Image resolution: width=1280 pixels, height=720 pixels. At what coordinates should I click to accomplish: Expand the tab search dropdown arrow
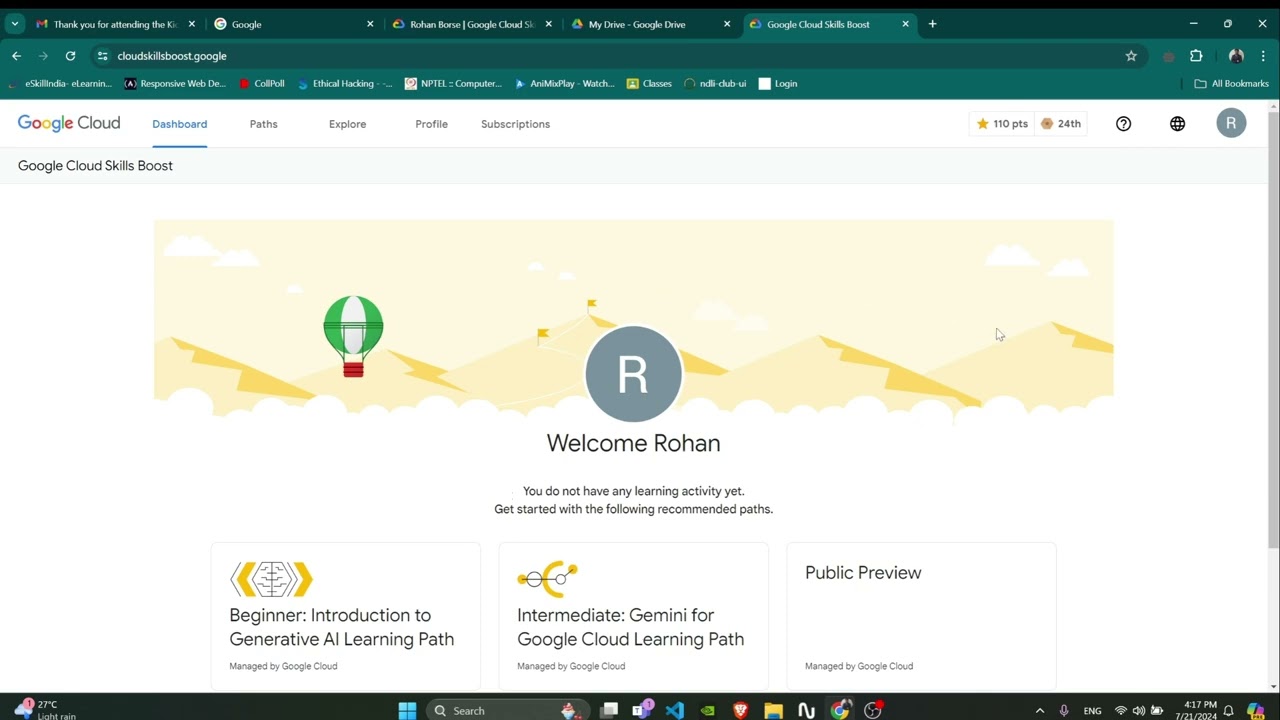pos(14,24)
